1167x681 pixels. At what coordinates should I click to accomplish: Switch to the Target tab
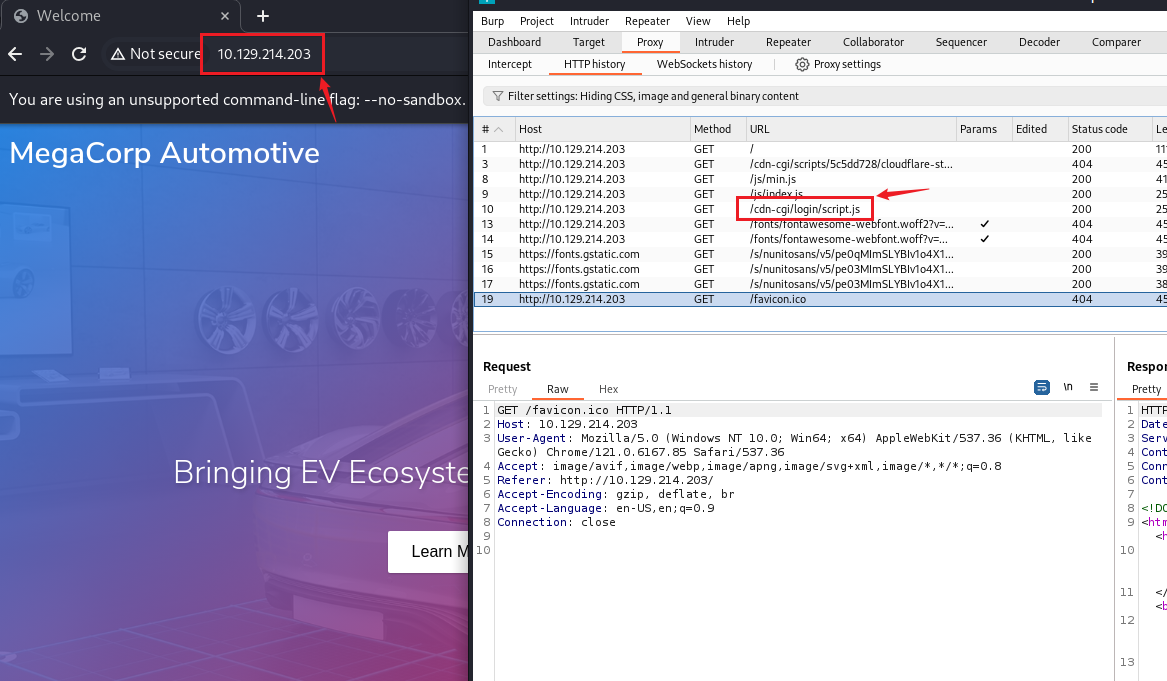click(589, 42)
